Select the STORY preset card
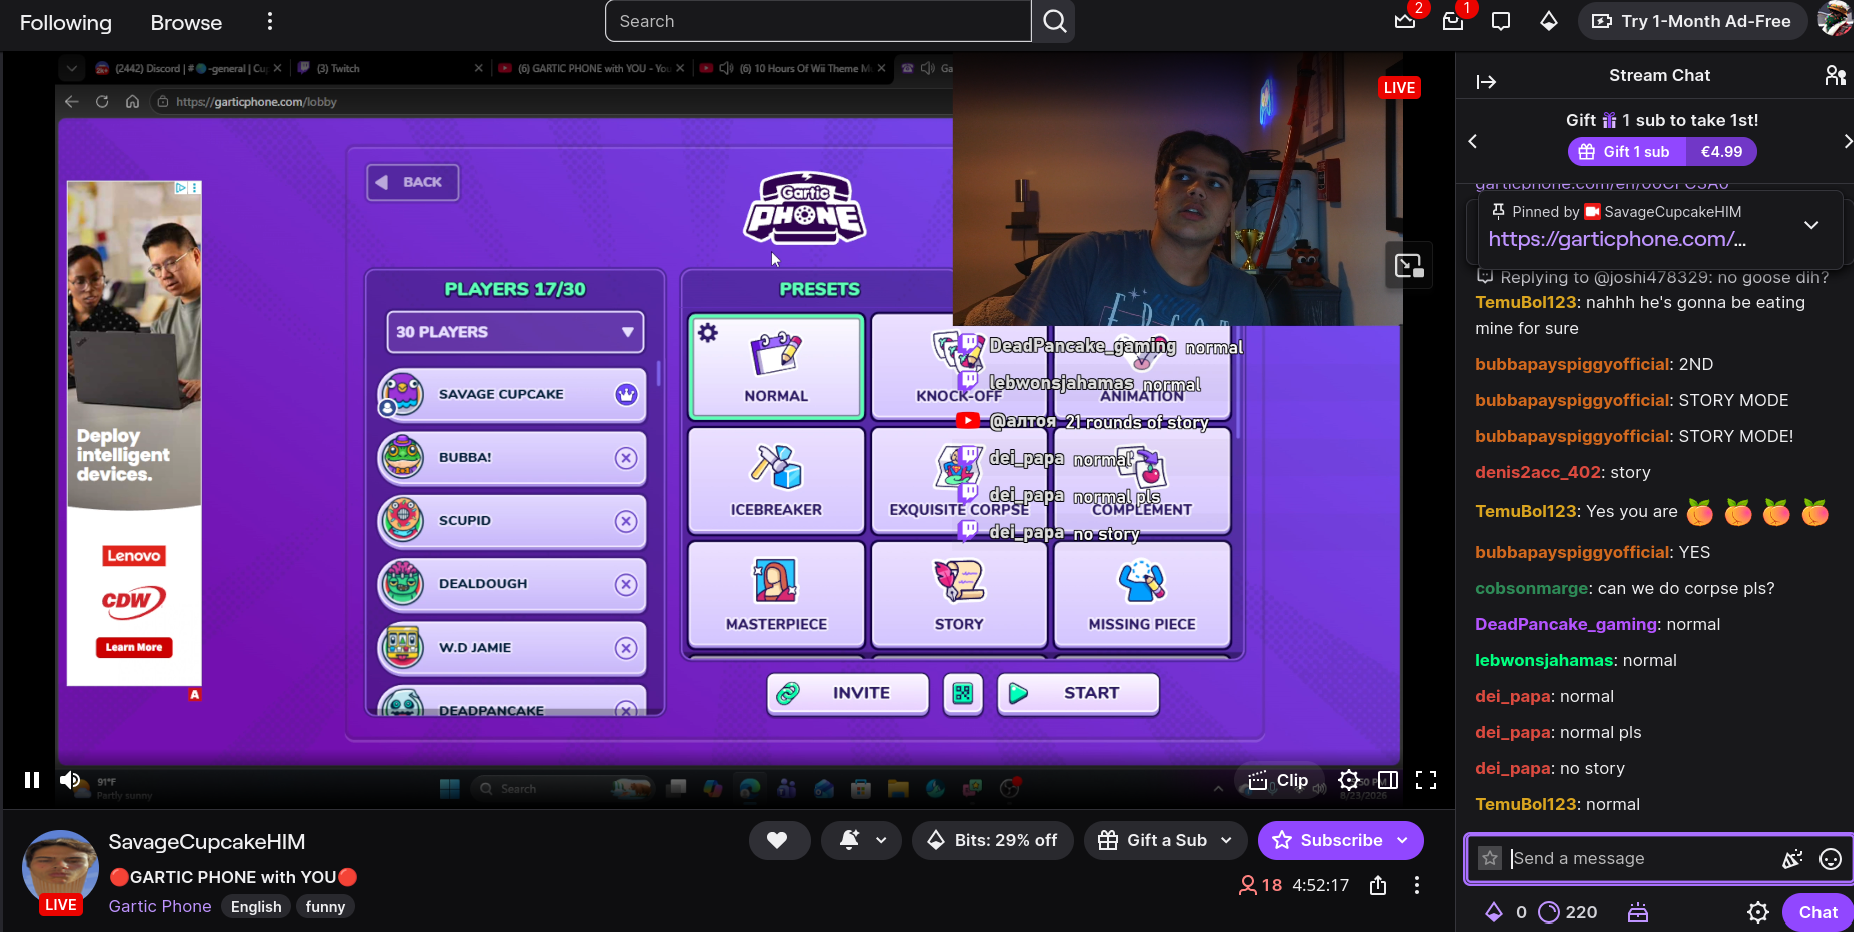 click(959, 594)
